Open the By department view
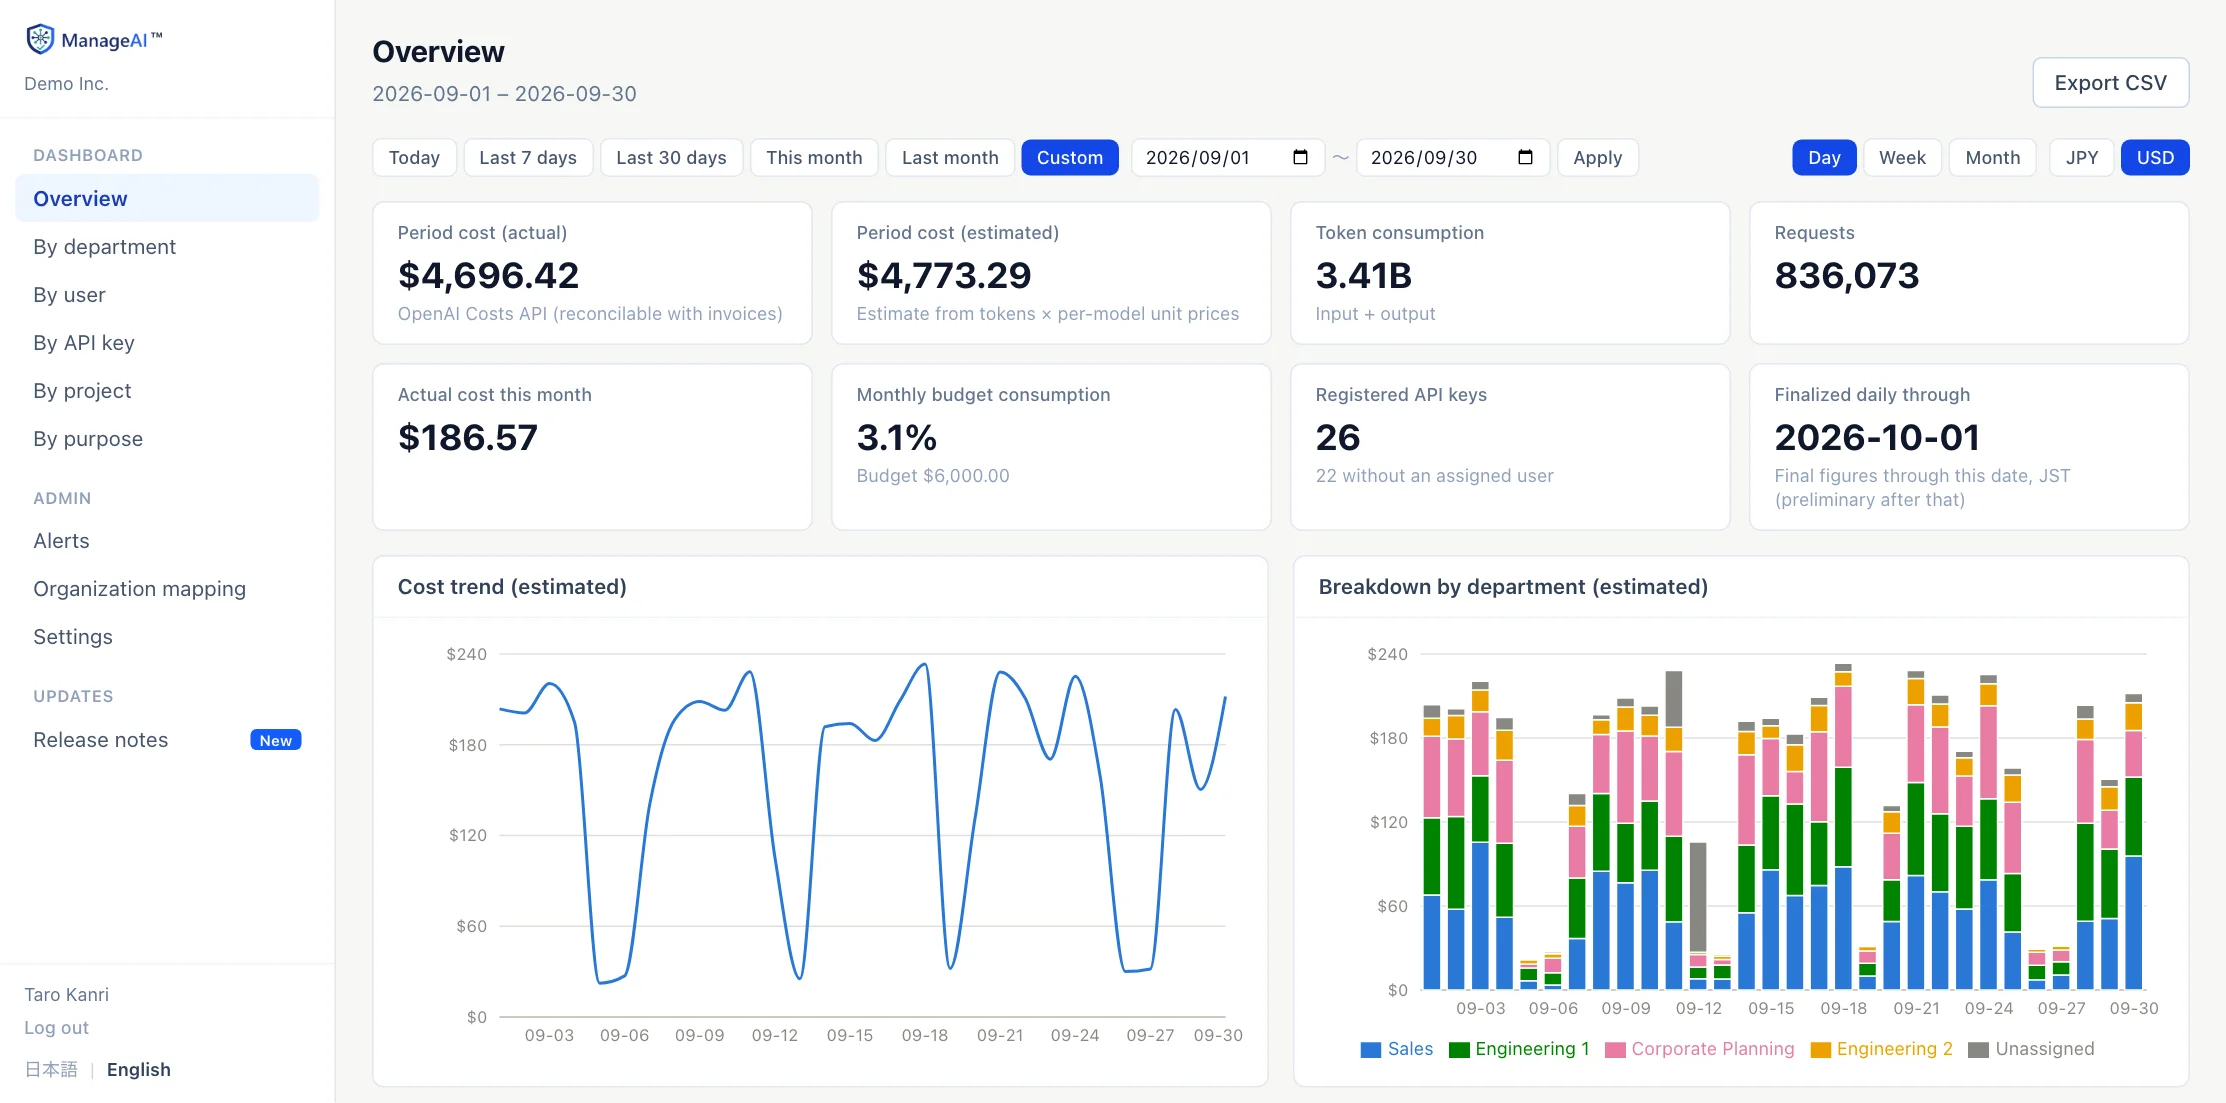 167,246
